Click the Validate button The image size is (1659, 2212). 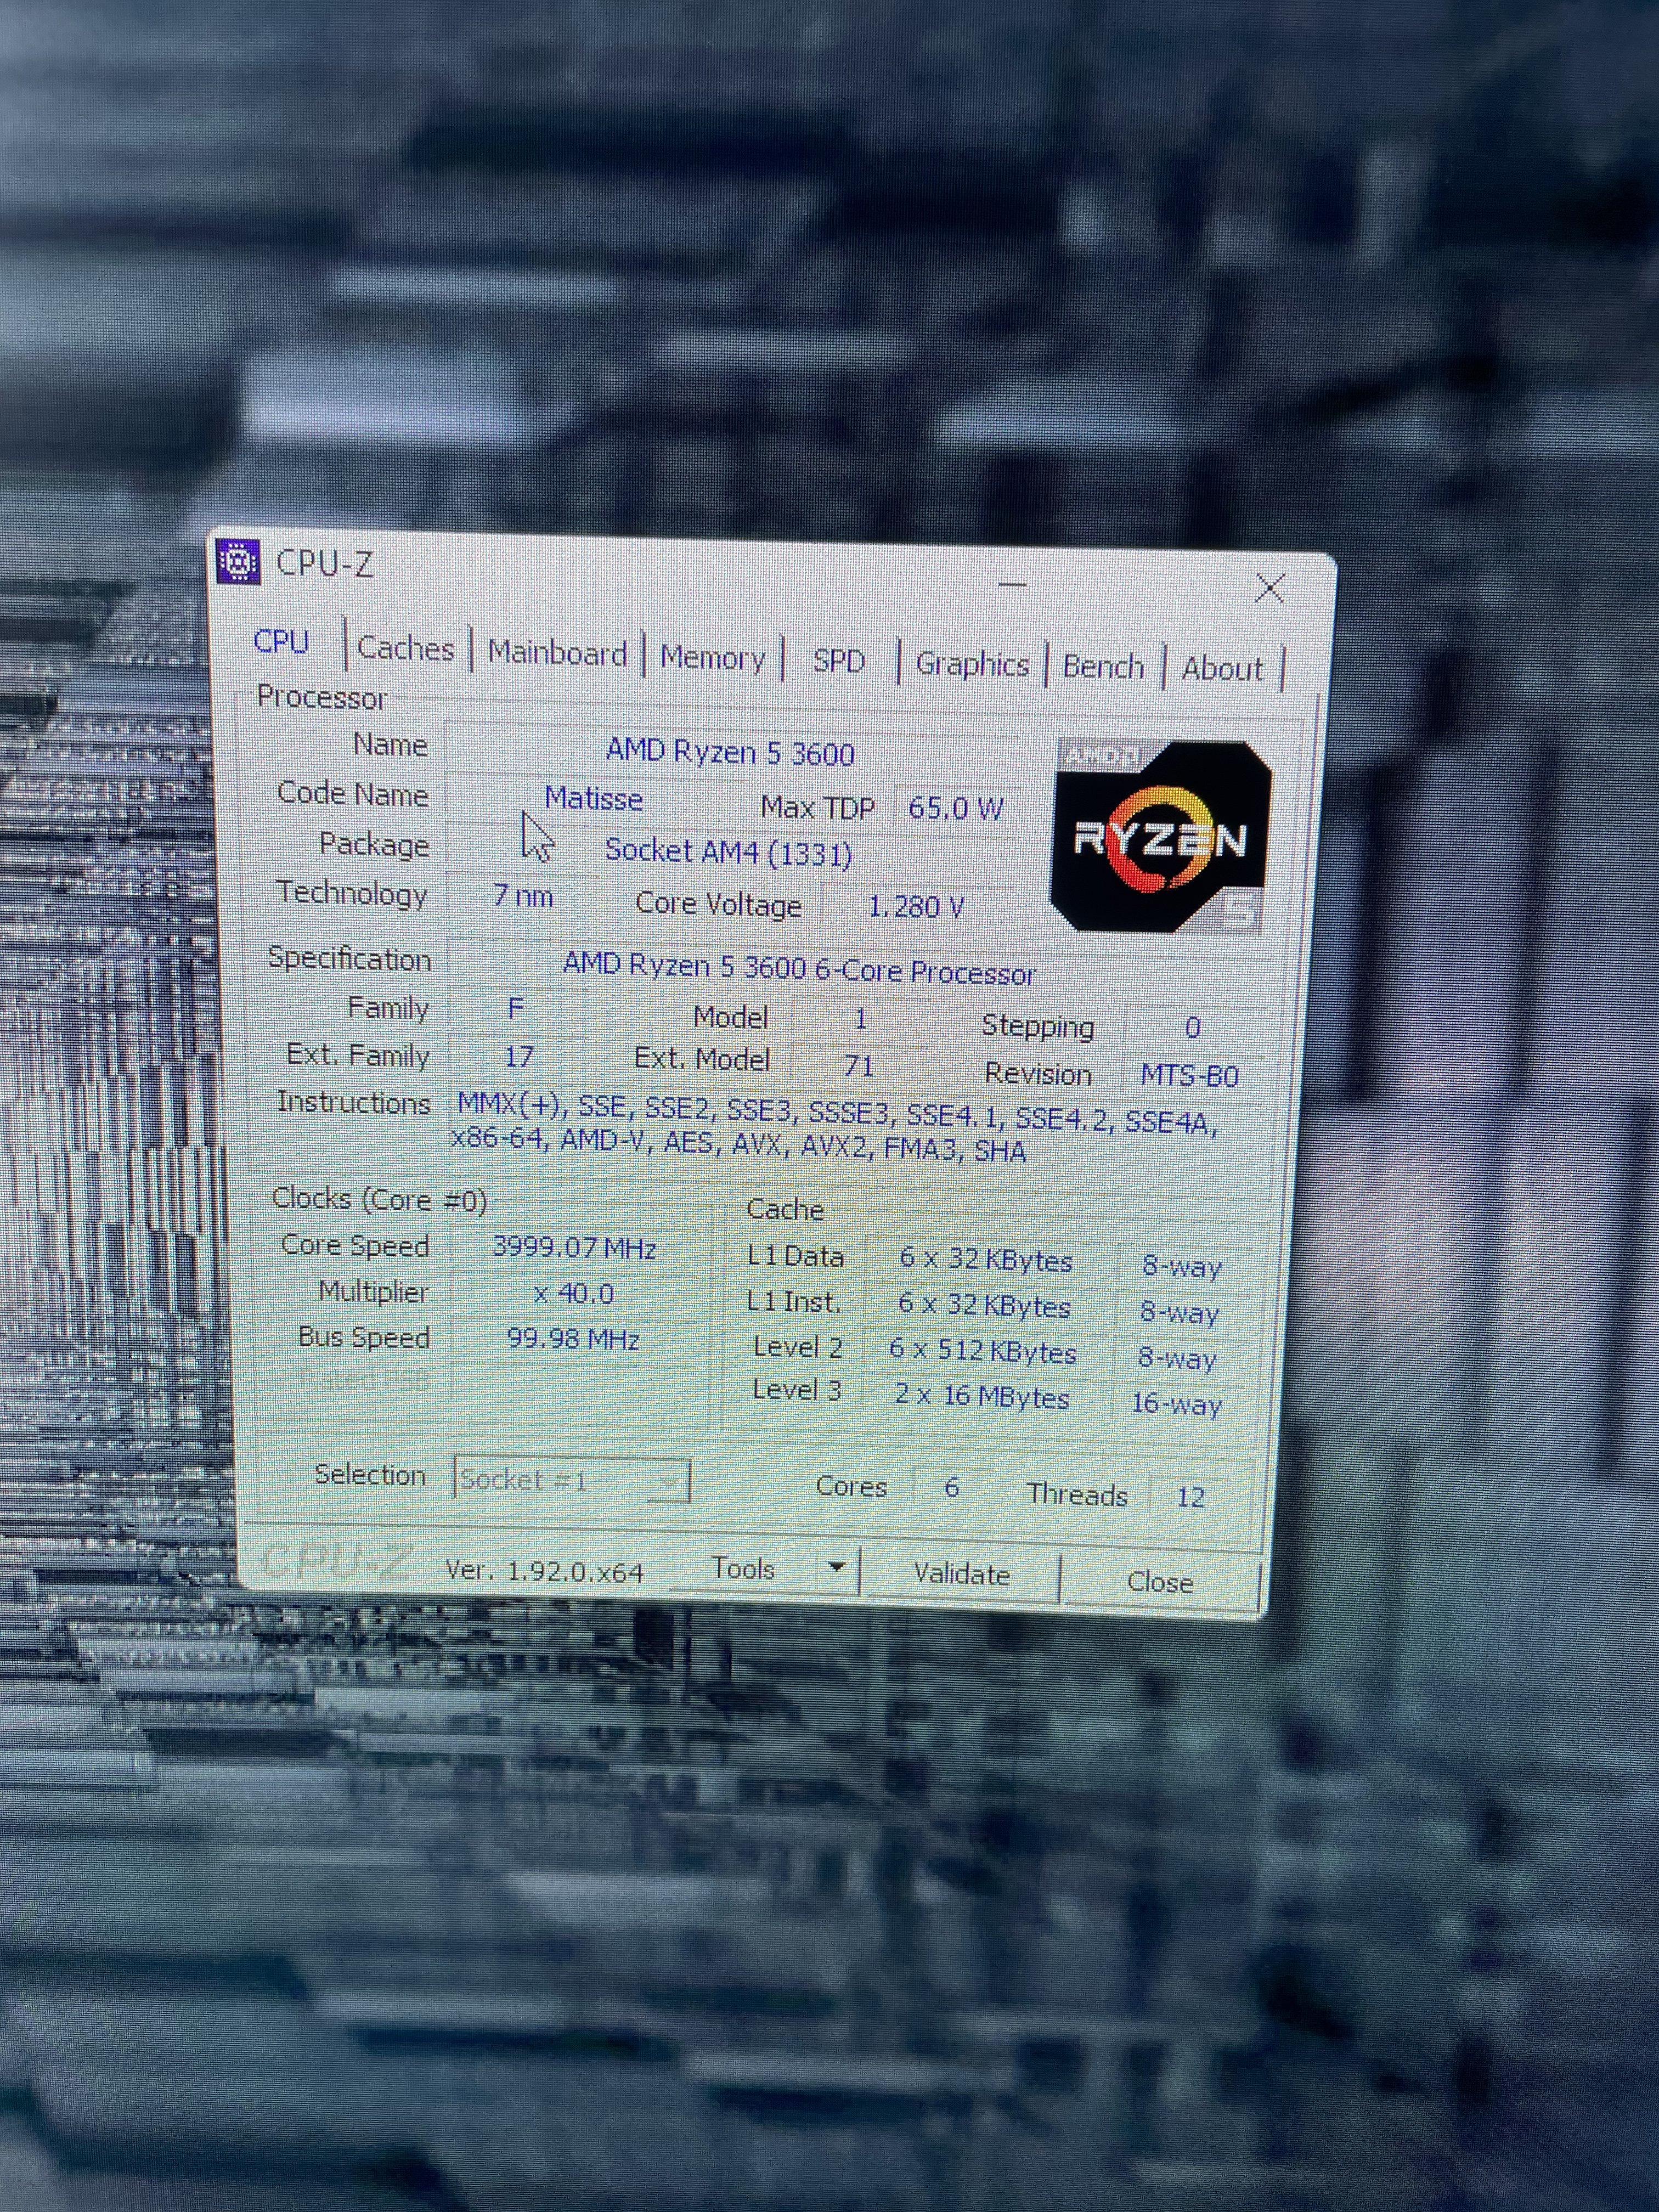click(961, 1574)
